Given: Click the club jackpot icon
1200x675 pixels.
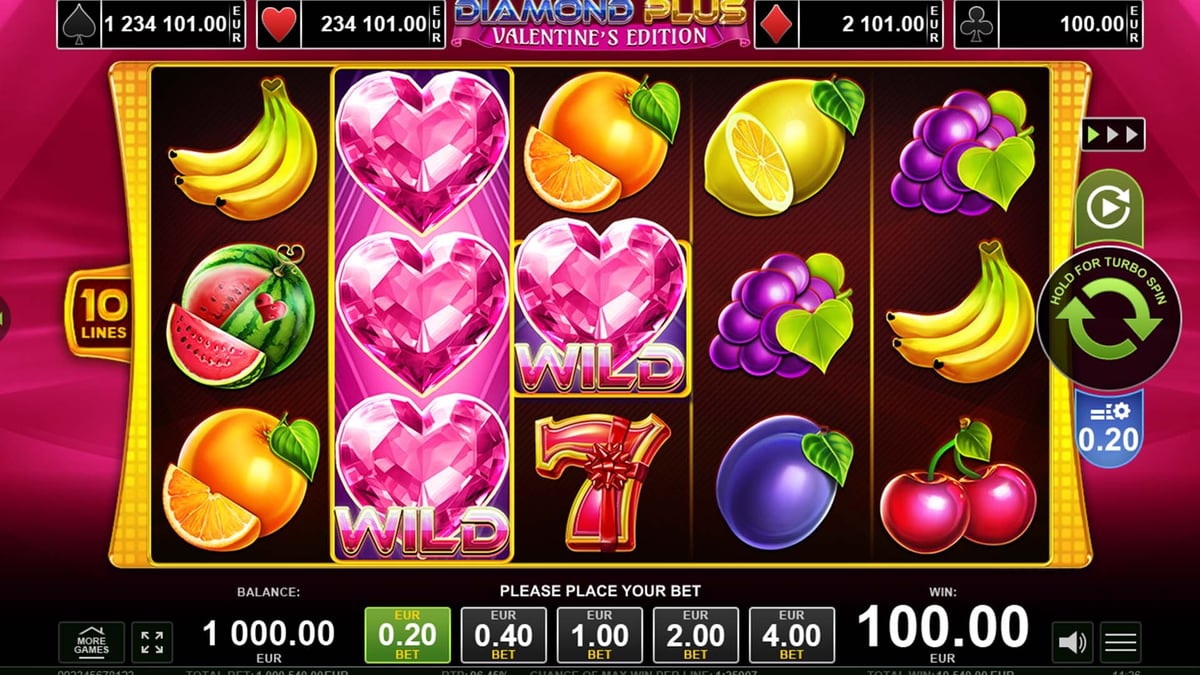Looking at the screenshot, I should 977,23.
